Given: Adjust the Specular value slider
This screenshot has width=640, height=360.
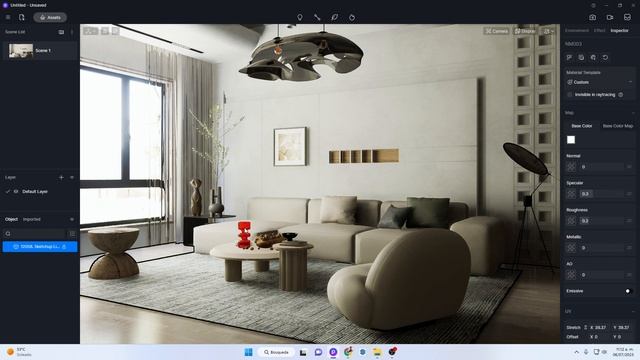Looking at the screenshot, I should (602, 194).
